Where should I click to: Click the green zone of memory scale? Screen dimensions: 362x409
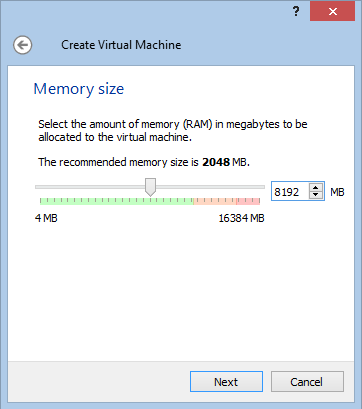click(x=117, y=201)
